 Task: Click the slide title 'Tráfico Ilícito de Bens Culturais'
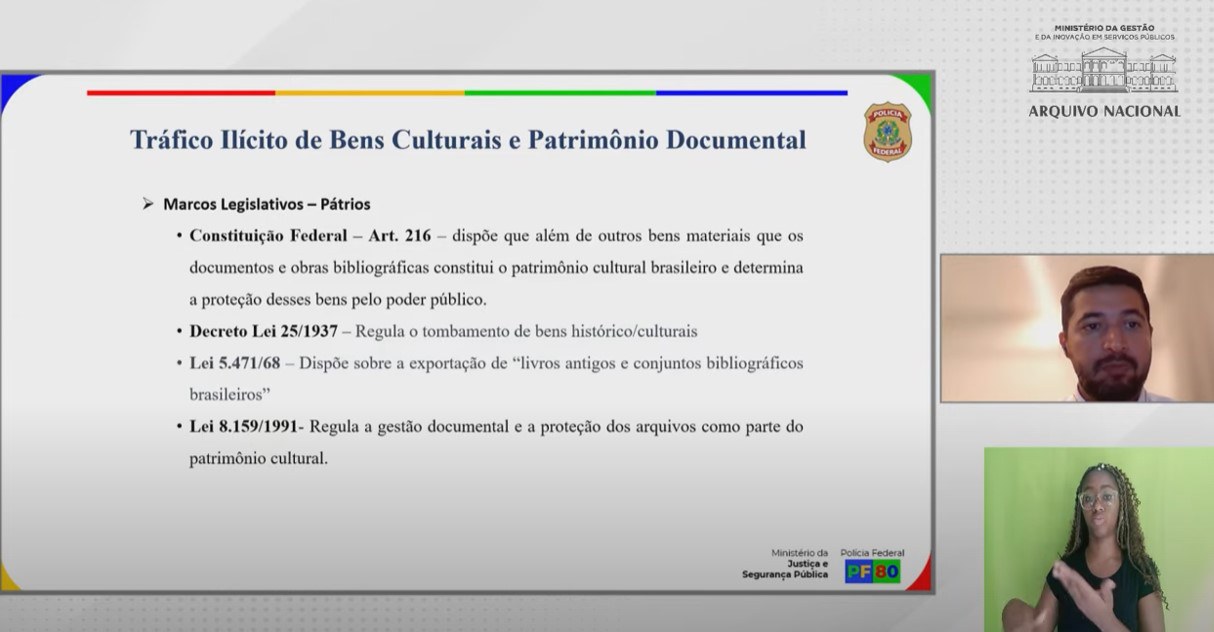467,140
